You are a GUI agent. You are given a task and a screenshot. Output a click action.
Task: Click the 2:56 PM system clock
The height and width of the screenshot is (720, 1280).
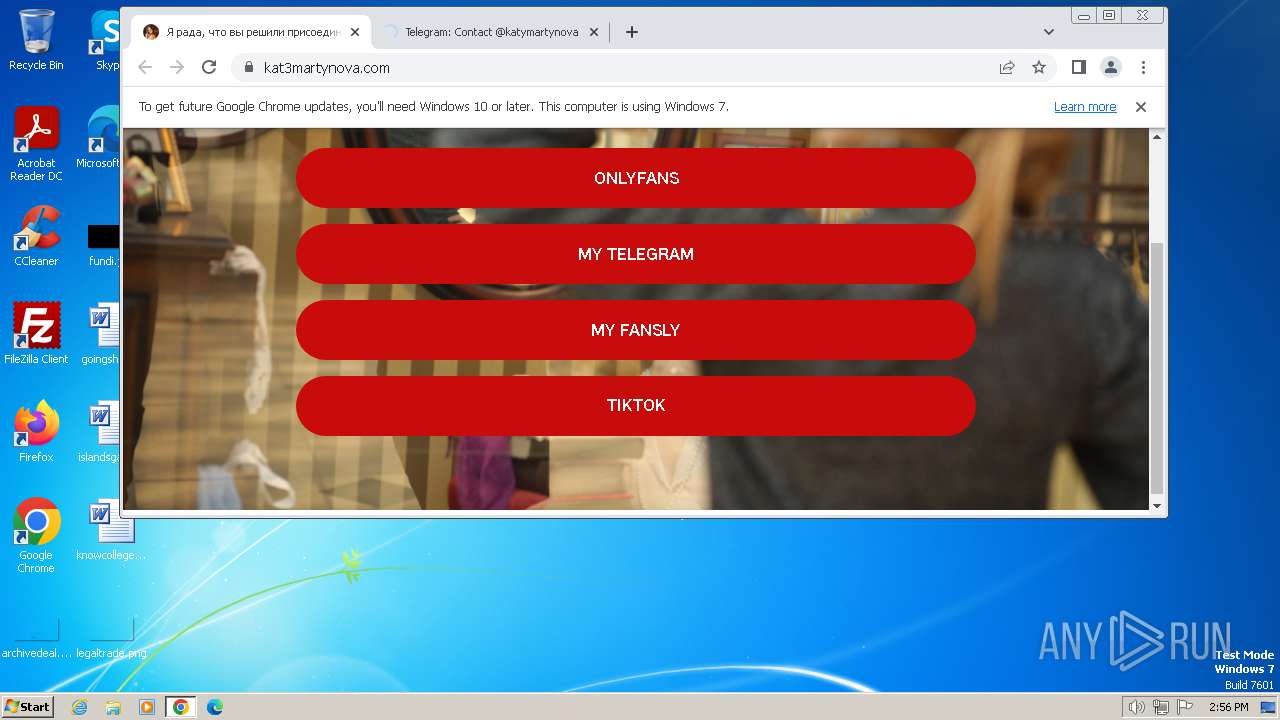(1228, 707)
